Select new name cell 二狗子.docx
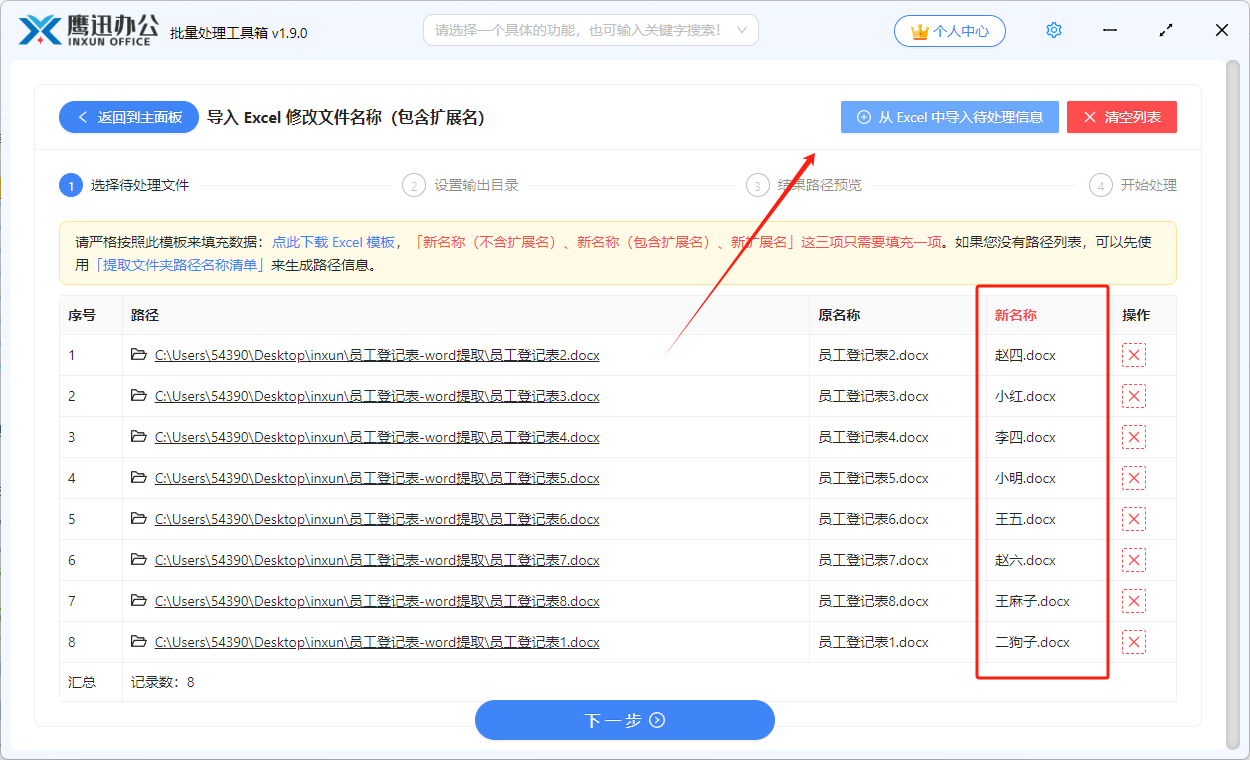Viewport: 1250px width, 760px height. pyautogui.click(x=1032, y=642)
